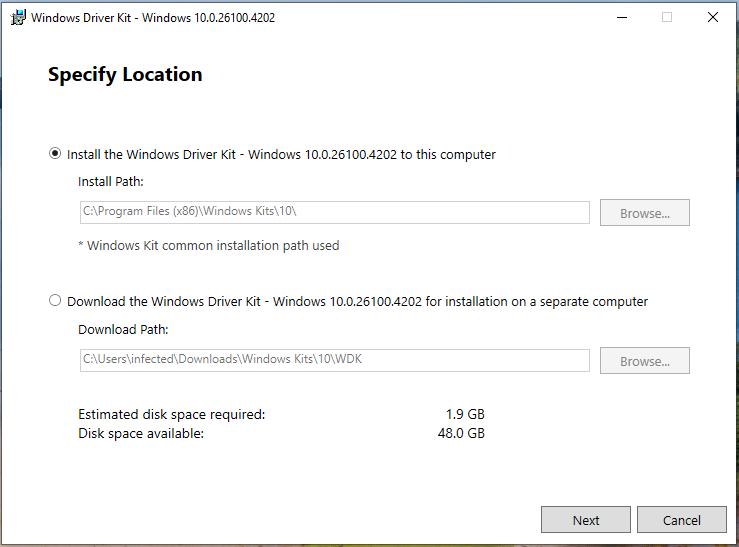Click the 48.0 GB available space value
This screenshot has height=547, width=739.
tap(461, 433)
